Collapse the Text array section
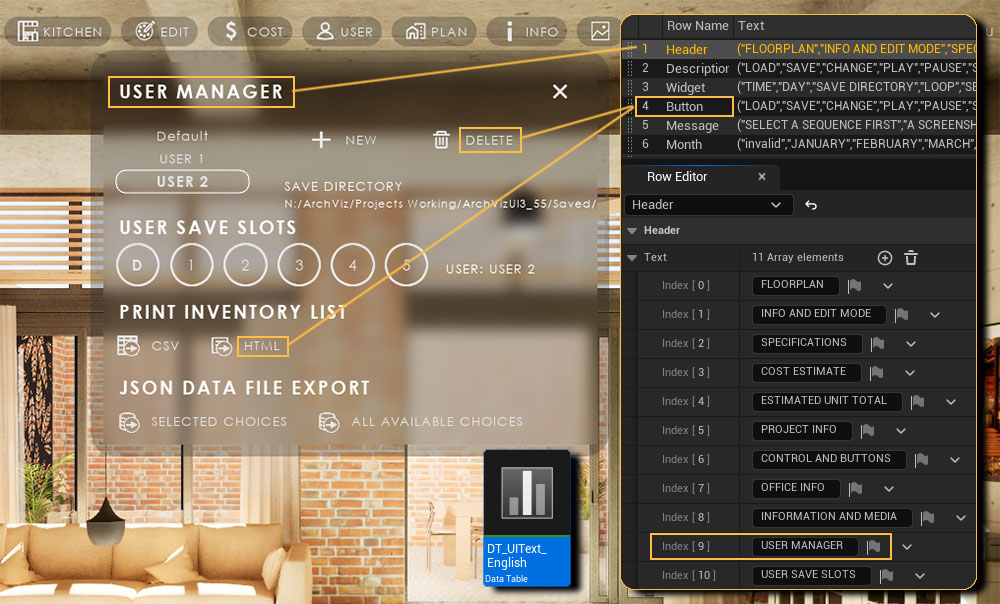The width and height of the screenshot is (1000, 604). pyautogui.click(x=632, y=258)
